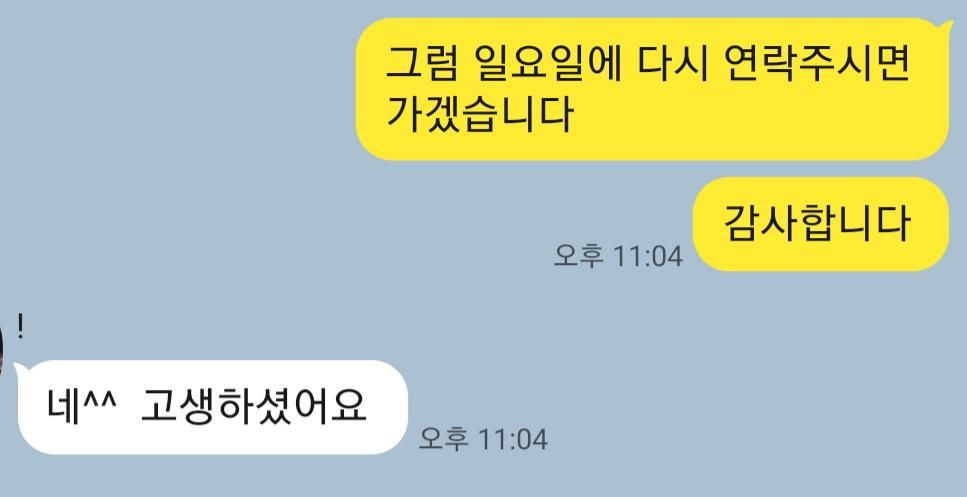Select the message starting with 그럼 일요일에
Screen dimensions: 967x497
(652, 89)
